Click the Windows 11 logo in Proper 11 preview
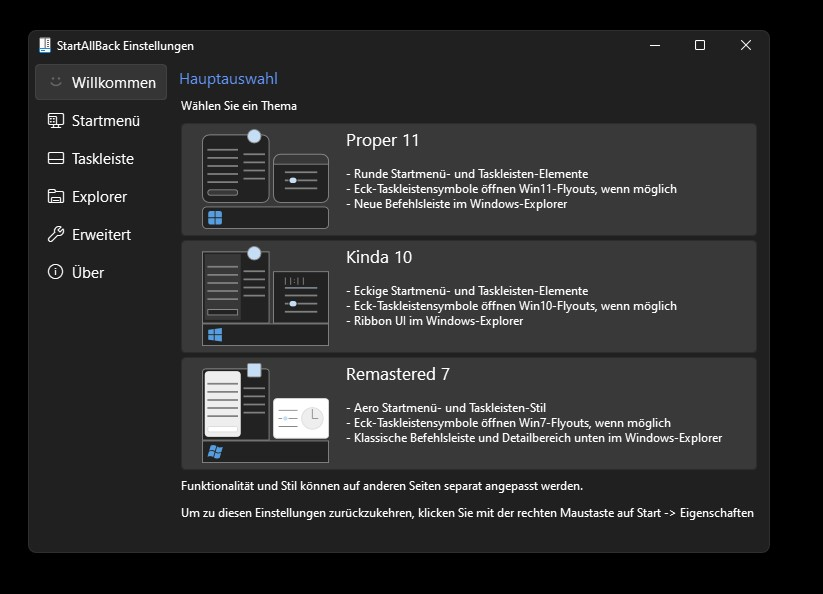The width and height of the screenshot is (823, 594). (x=215, y=218)
